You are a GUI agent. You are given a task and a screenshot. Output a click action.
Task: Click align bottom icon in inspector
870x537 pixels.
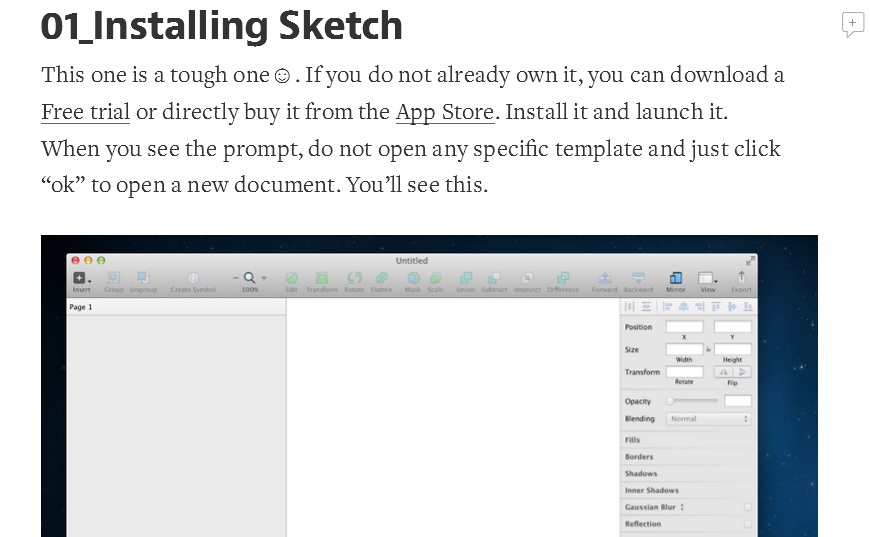pyautogui.click(x=748, y=307)
